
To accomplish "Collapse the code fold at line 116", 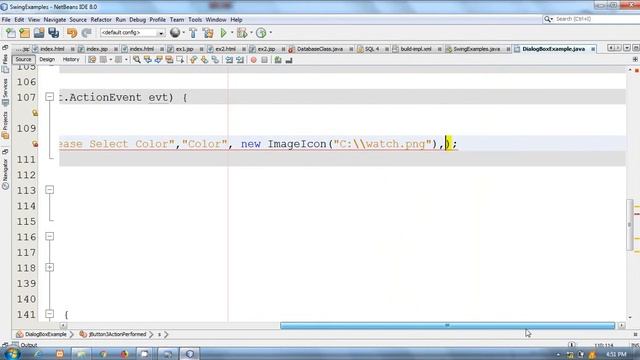I will (49, 236).
